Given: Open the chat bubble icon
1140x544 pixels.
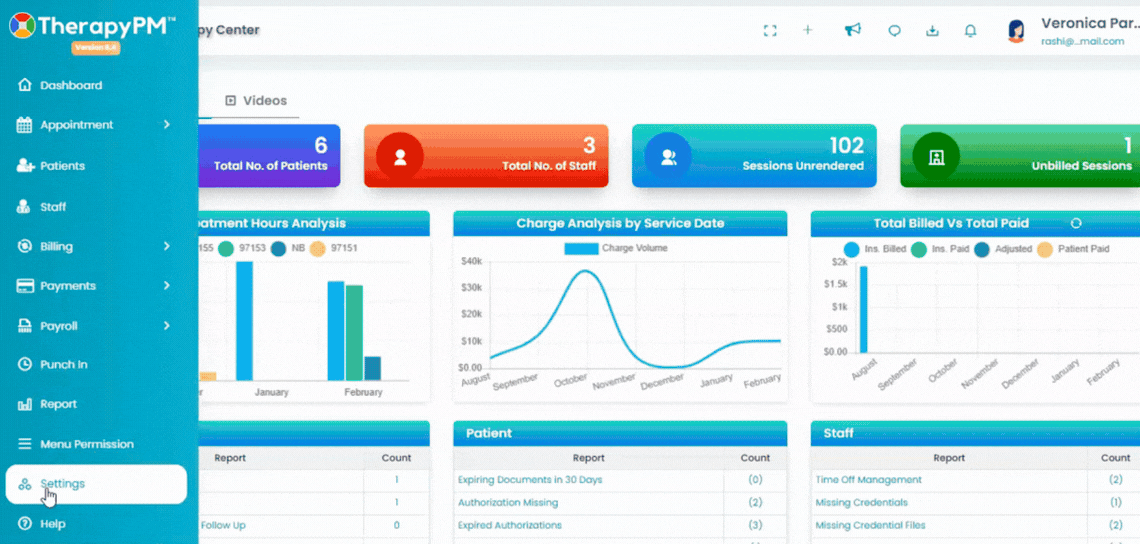Looking at the screenshot, I should tap(895, 31).
